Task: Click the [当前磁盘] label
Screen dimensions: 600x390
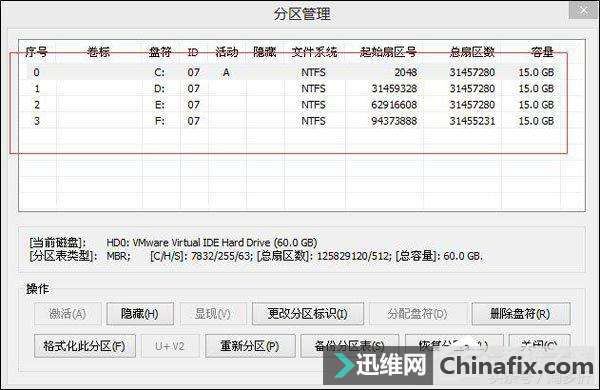Action: click(57, 243)
